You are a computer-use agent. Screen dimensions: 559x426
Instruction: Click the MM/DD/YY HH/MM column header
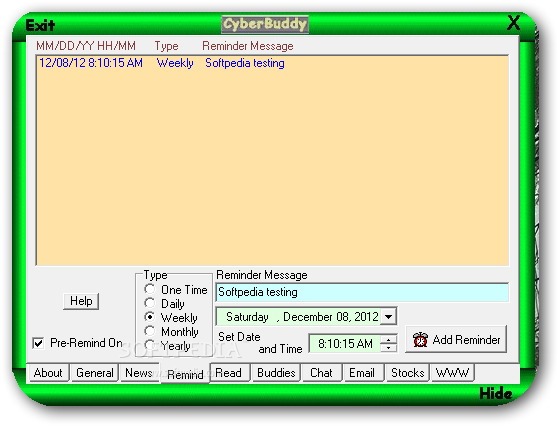click(x=86, y=46)
